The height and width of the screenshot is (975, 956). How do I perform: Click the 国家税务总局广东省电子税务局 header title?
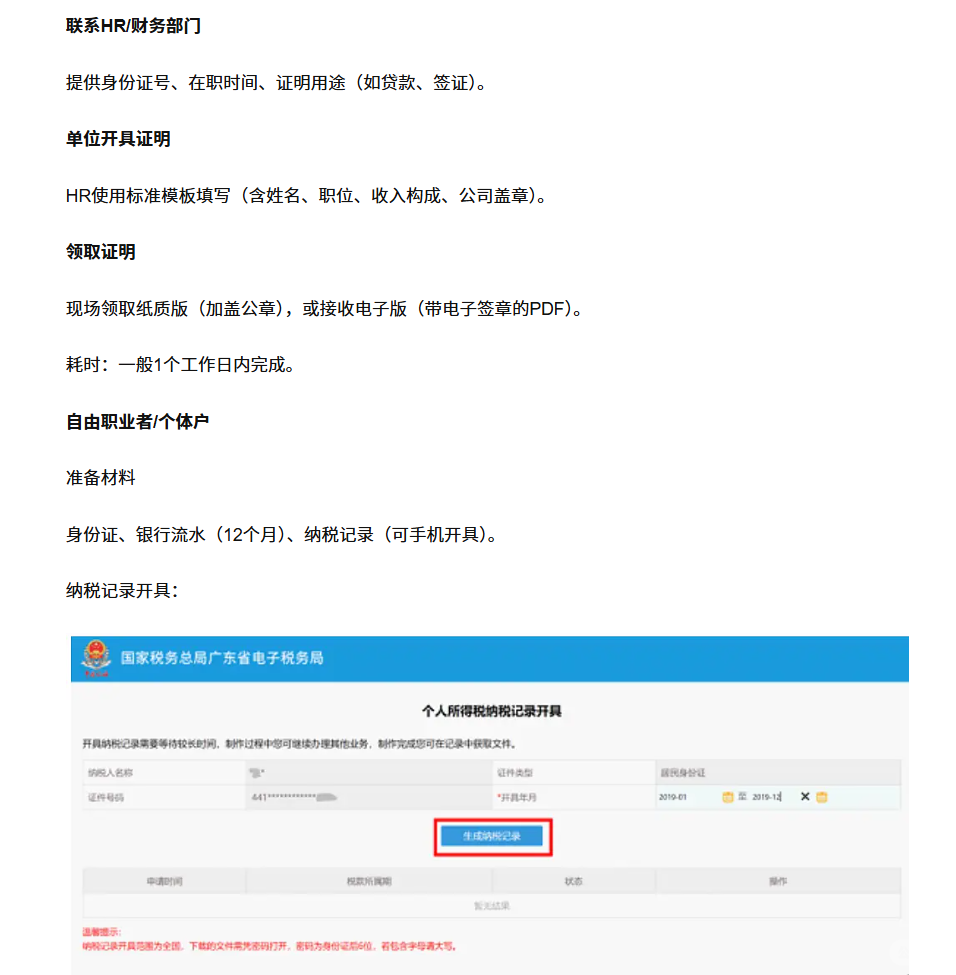point(222,658)
